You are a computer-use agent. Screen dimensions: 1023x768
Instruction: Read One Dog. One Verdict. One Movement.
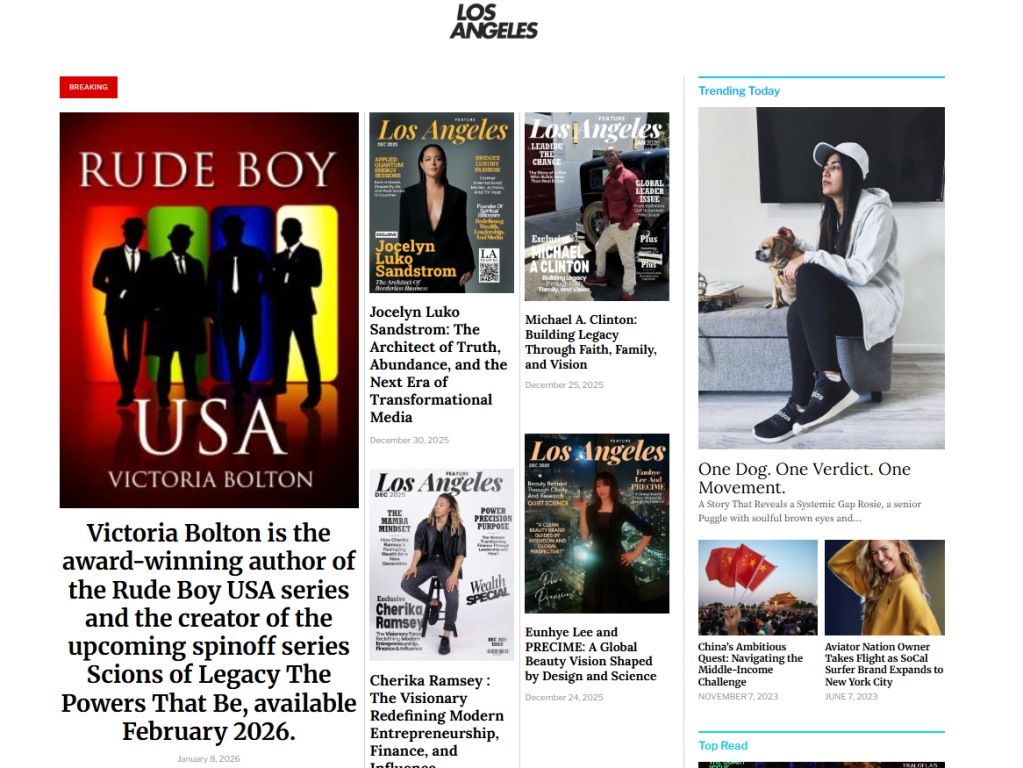click(804, 478)
